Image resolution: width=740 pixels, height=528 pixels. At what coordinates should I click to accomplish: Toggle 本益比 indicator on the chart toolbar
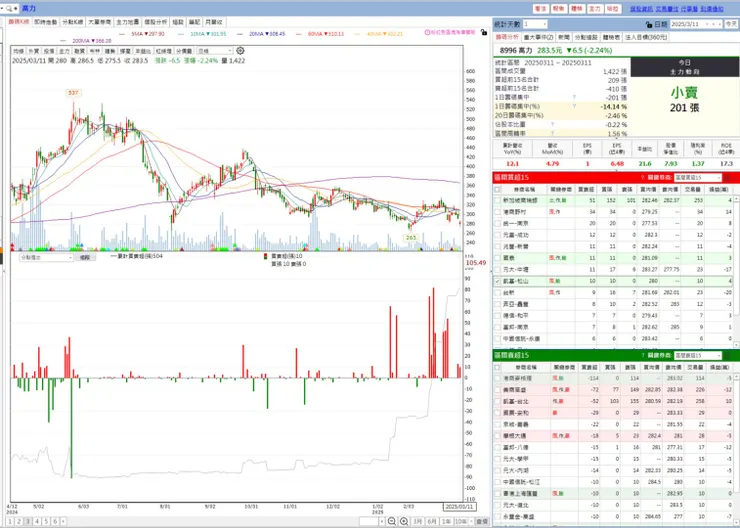click(143, 51)
